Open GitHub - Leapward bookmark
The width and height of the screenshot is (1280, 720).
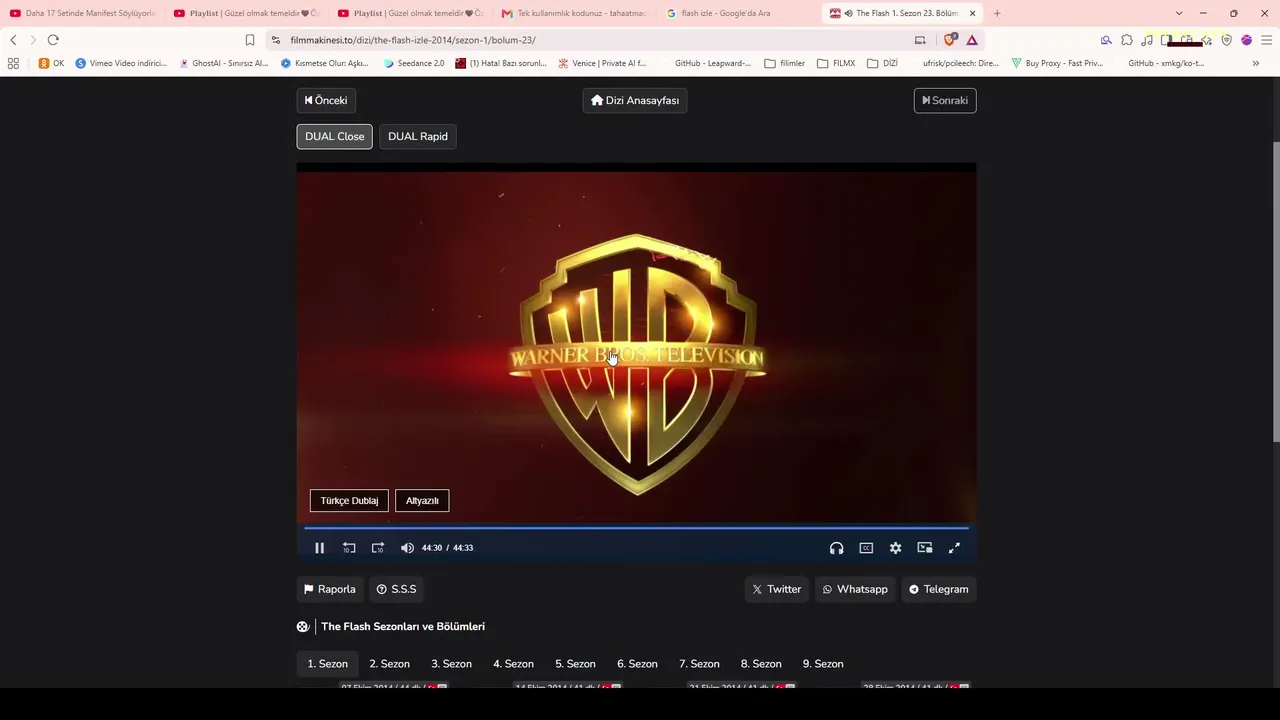pyautogui.click(x=712, y=63)
